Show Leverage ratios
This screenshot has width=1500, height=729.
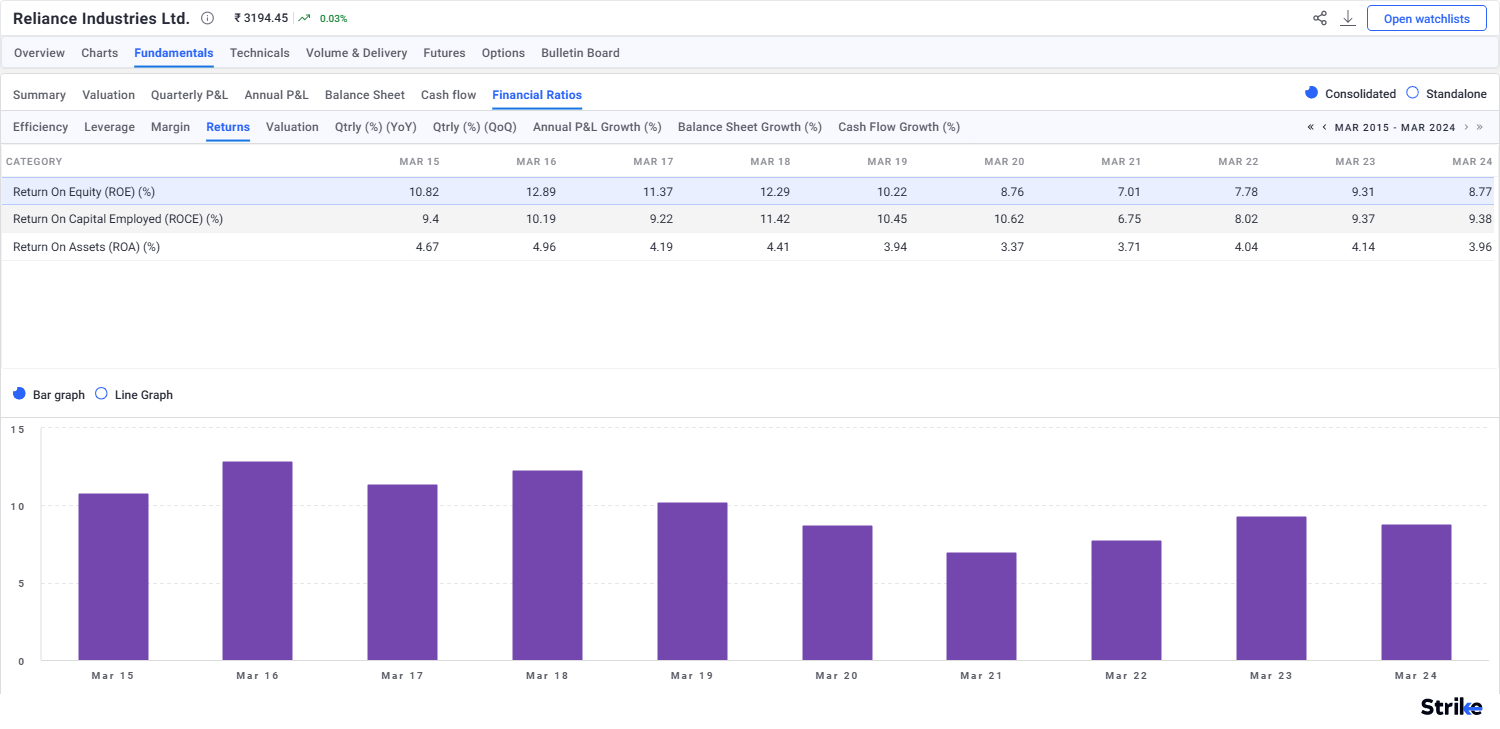[109, 127]
